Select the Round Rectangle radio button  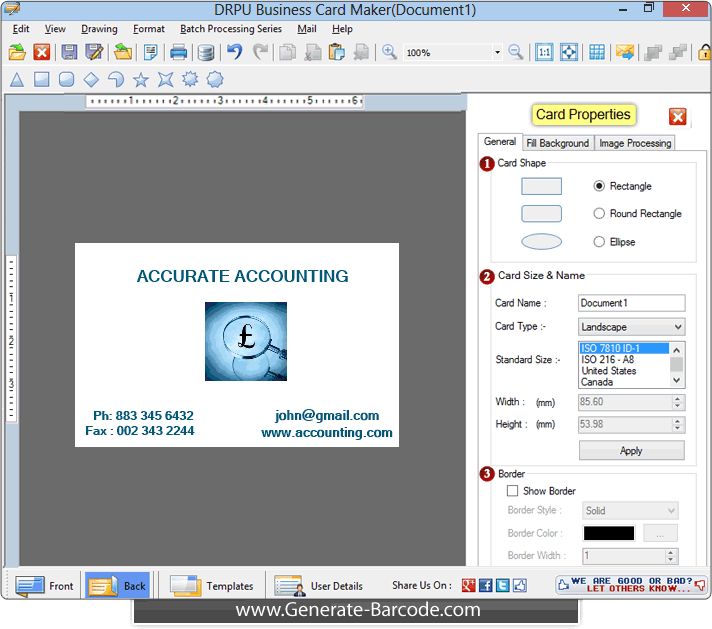(599, 213)
